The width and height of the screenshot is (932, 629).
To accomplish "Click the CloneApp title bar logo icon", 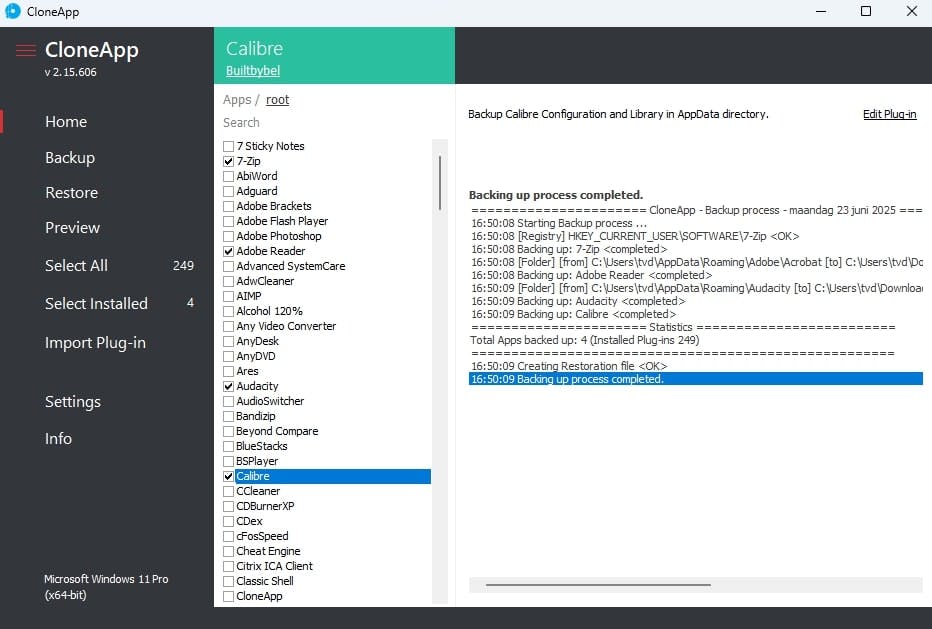I will click(12, 11).
